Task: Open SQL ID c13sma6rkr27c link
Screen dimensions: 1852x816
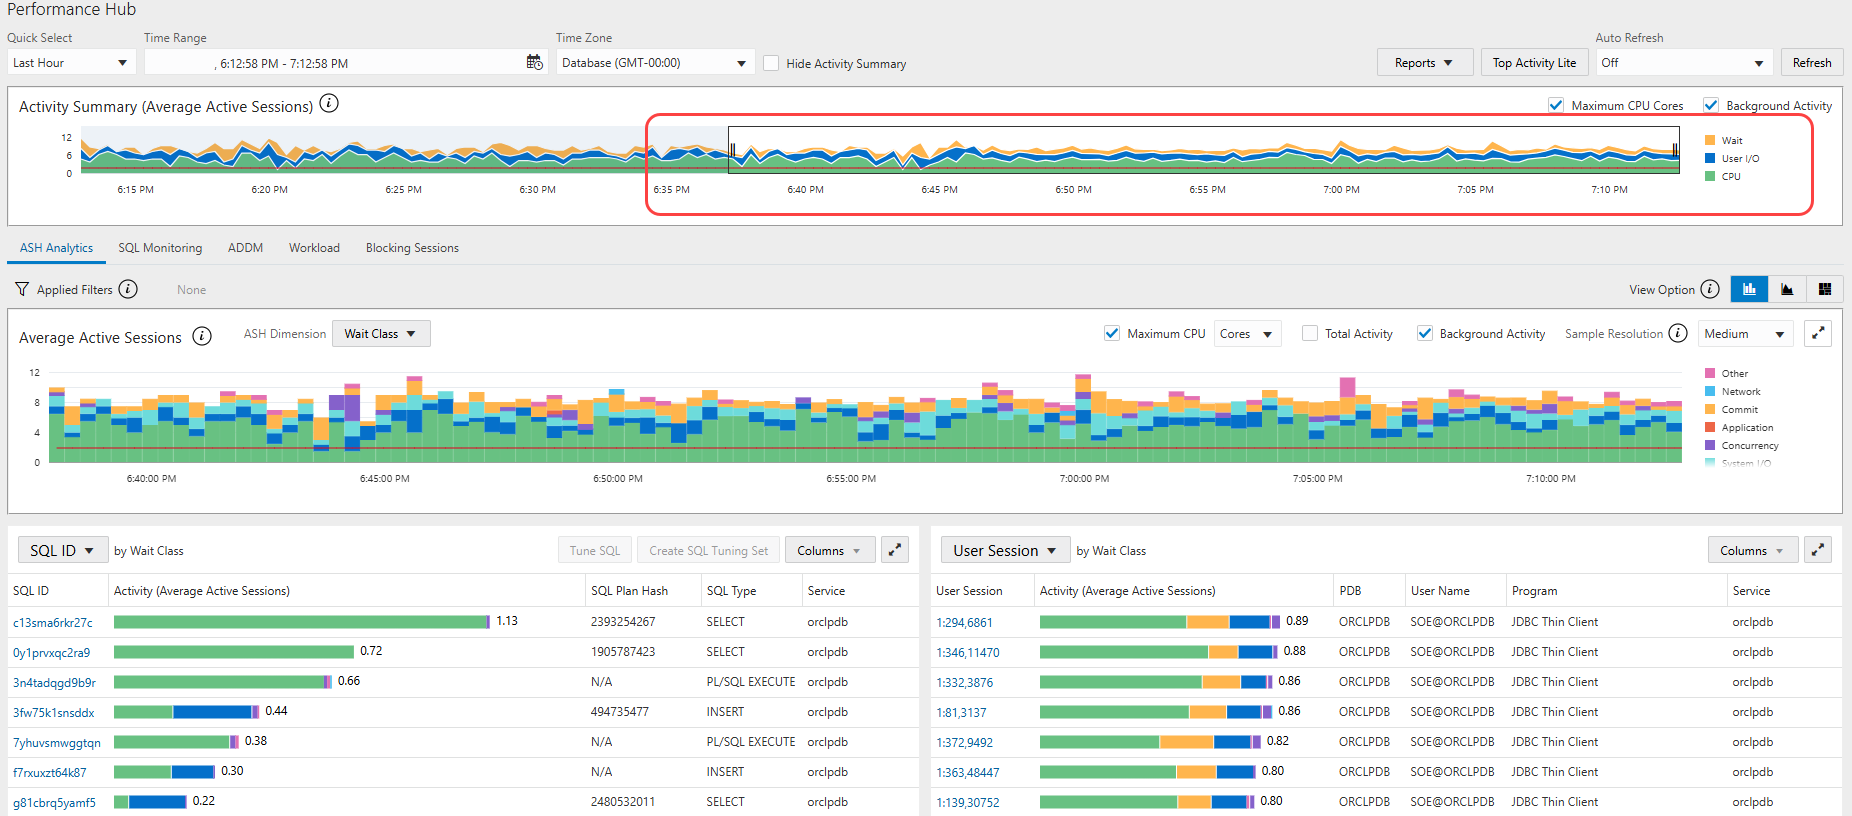Action: click(53, 623)
